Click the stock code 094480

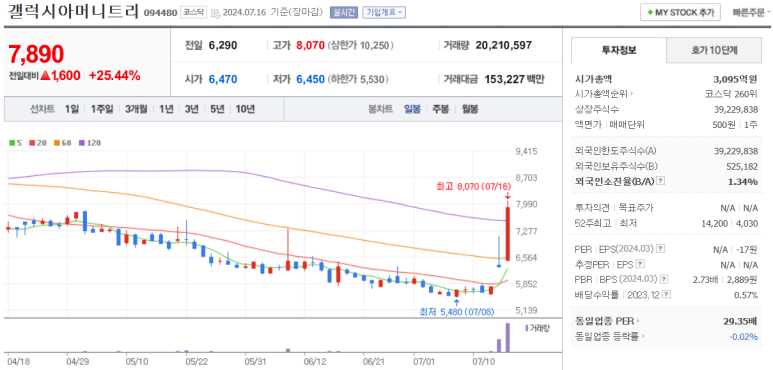coord(160,13)
